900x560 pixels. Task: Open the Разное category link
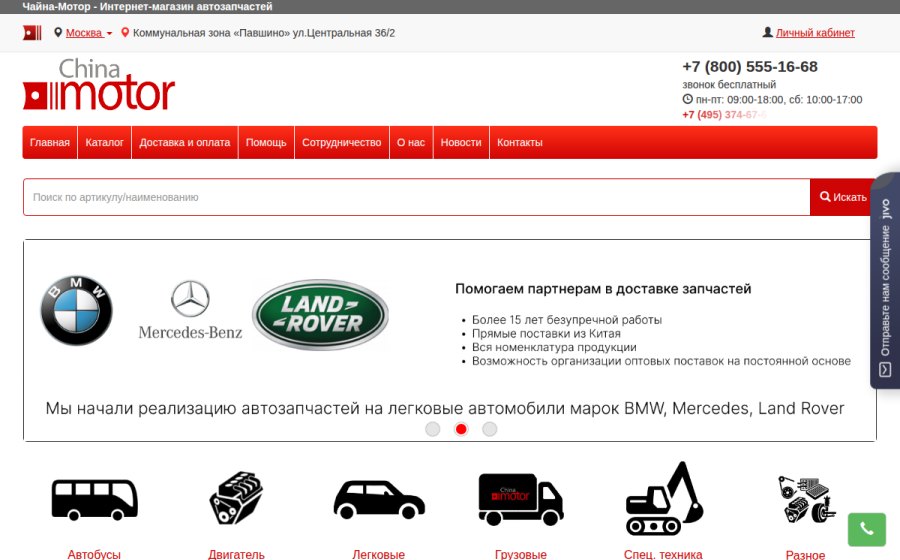pyautogui.click(x=805, y=554)
